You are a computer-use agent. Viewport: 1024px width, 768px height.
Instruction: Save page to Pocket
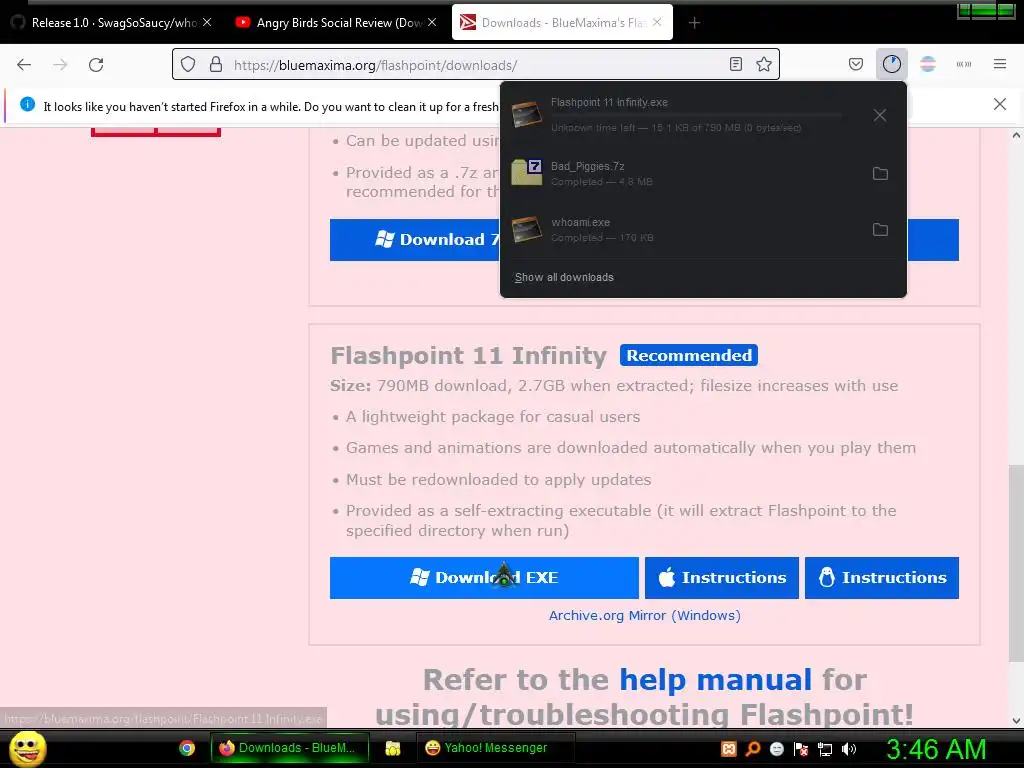coord(856,64)
